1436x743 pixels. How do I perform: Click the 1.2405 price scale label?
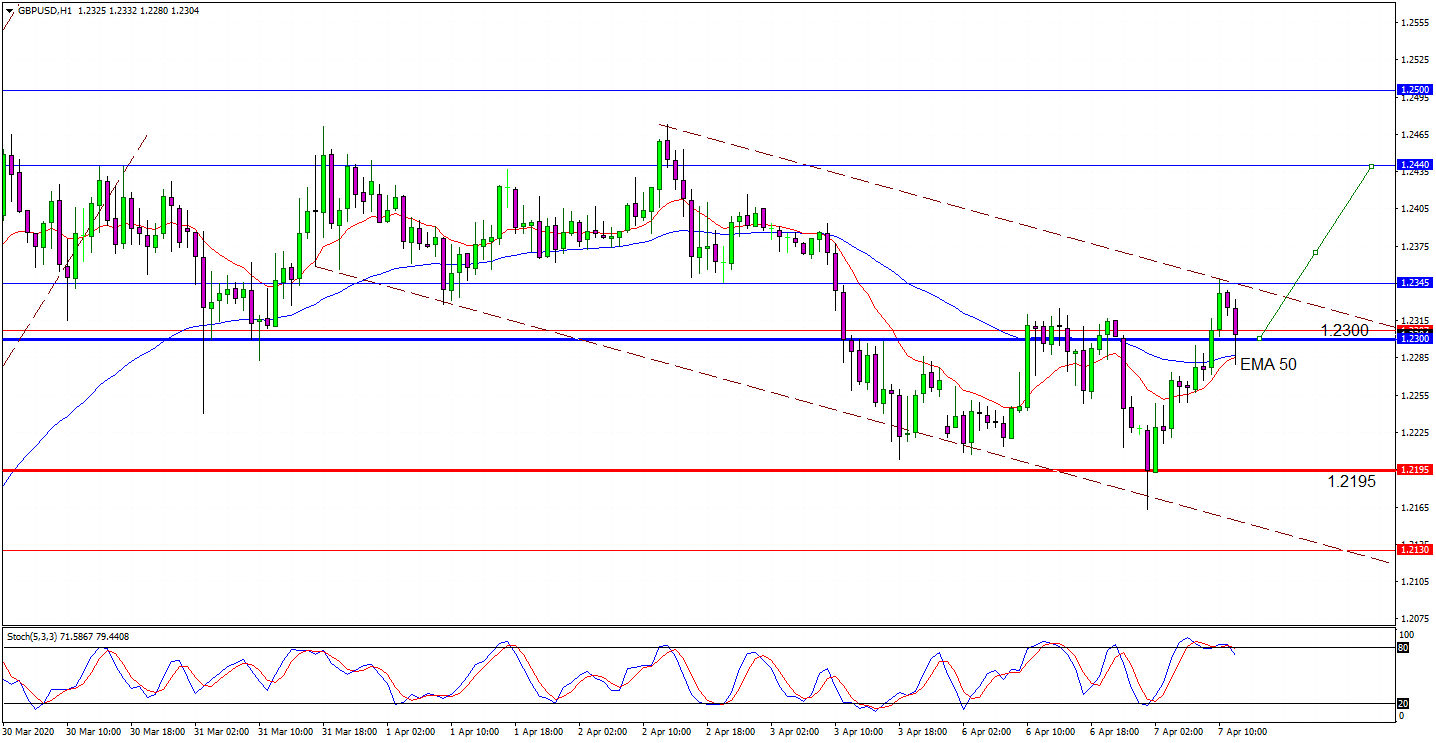pyautogui.click(x=1414, y=208)
